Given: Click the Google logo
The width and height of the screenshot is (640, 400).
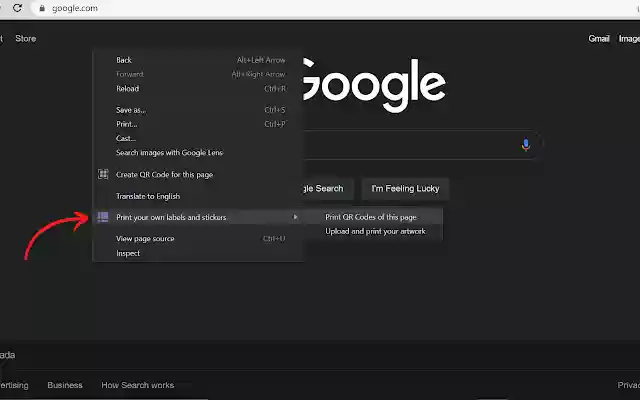Looking at the screenshot, I should (x=374, y=85).
